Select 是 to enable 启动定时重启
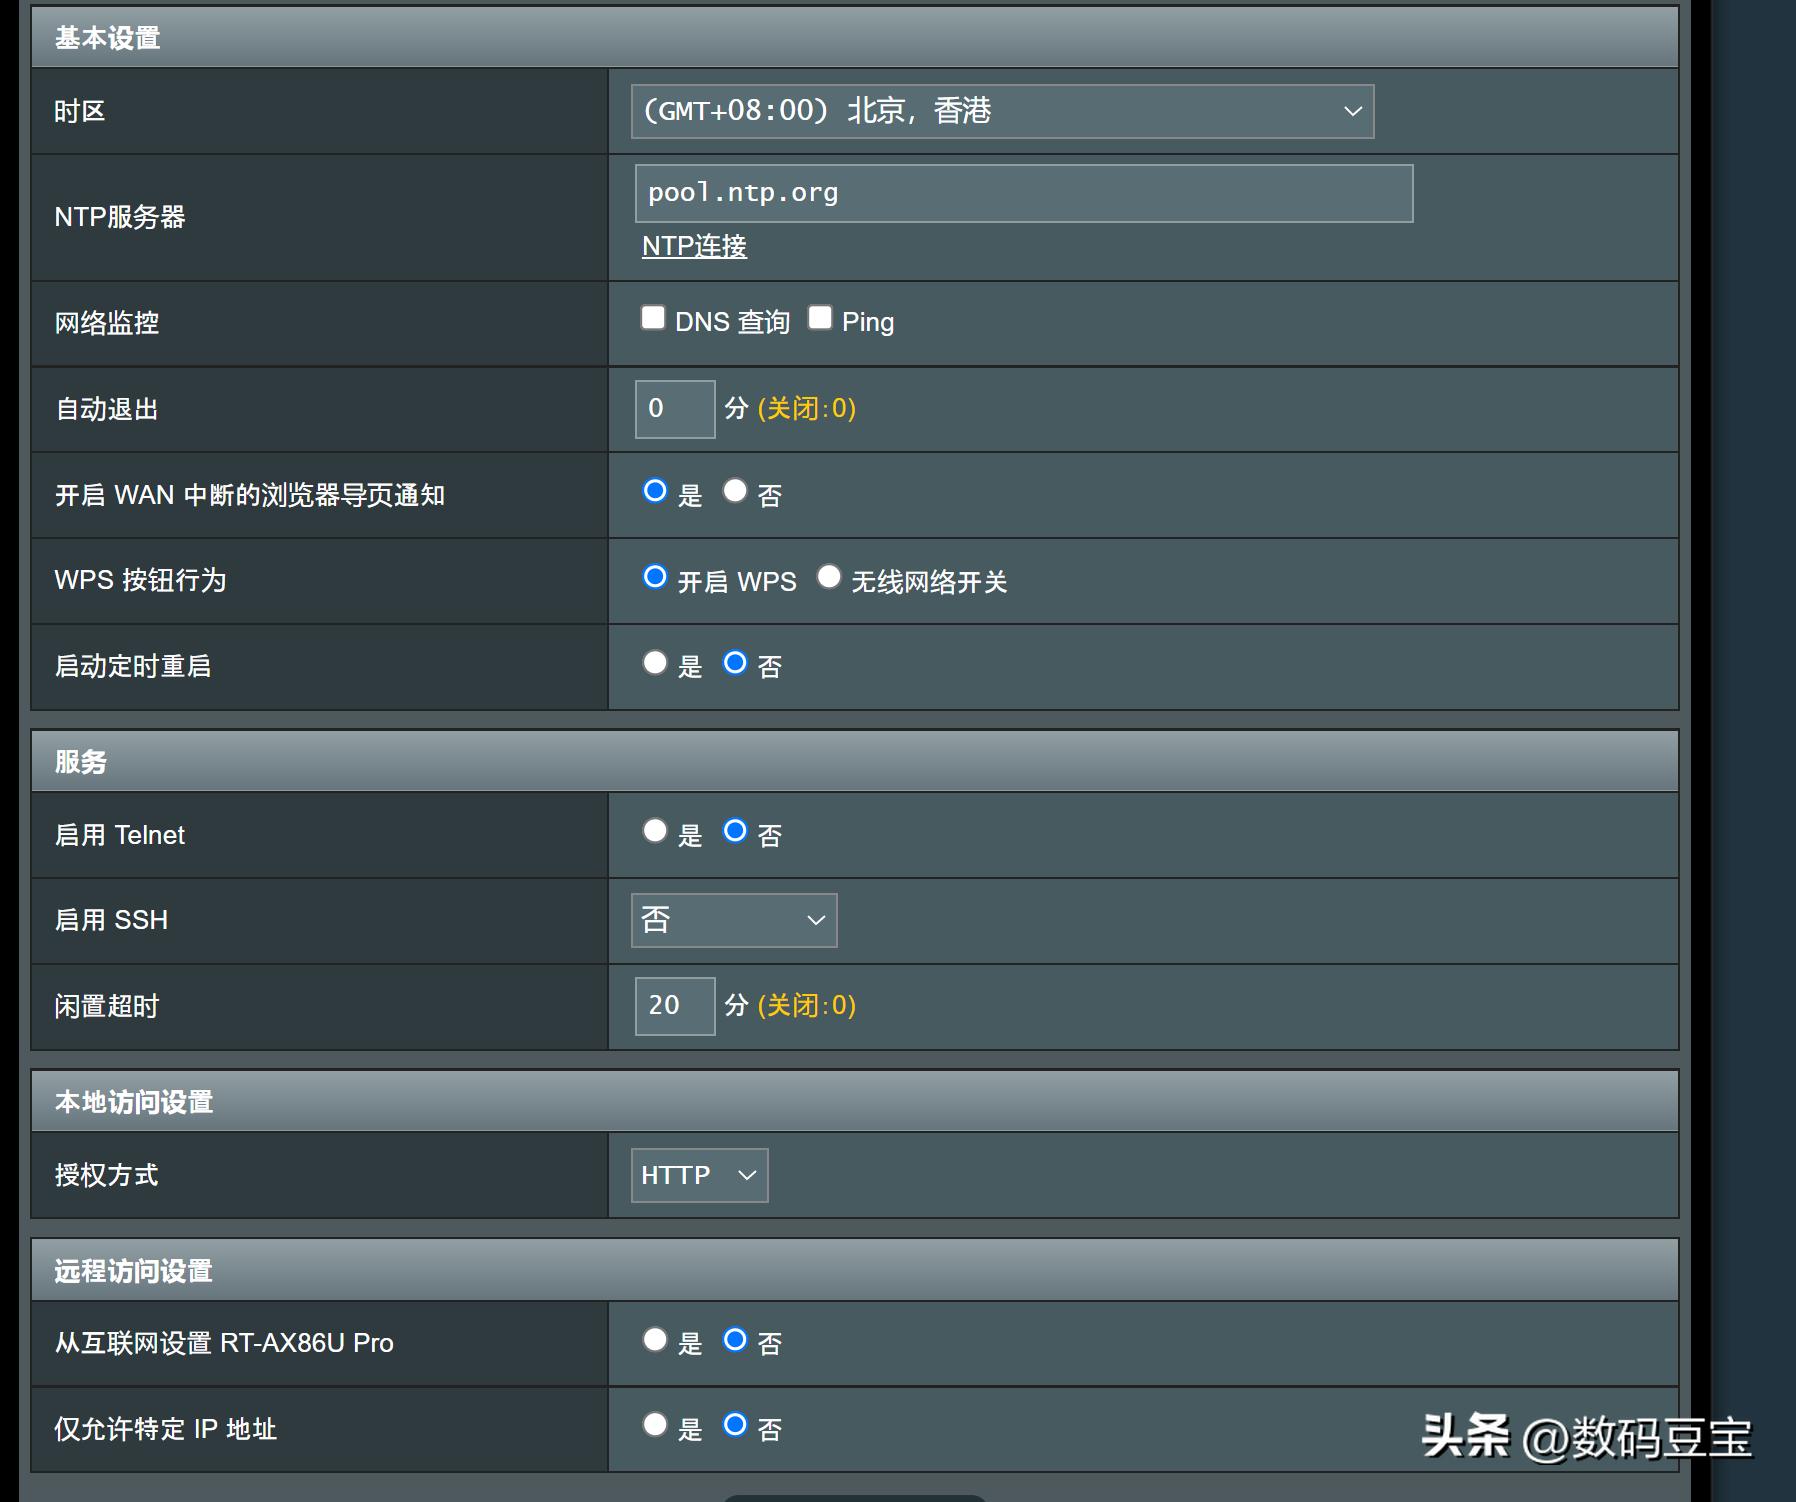Viewport: 1796px width, 1502px height. [655, 662]
